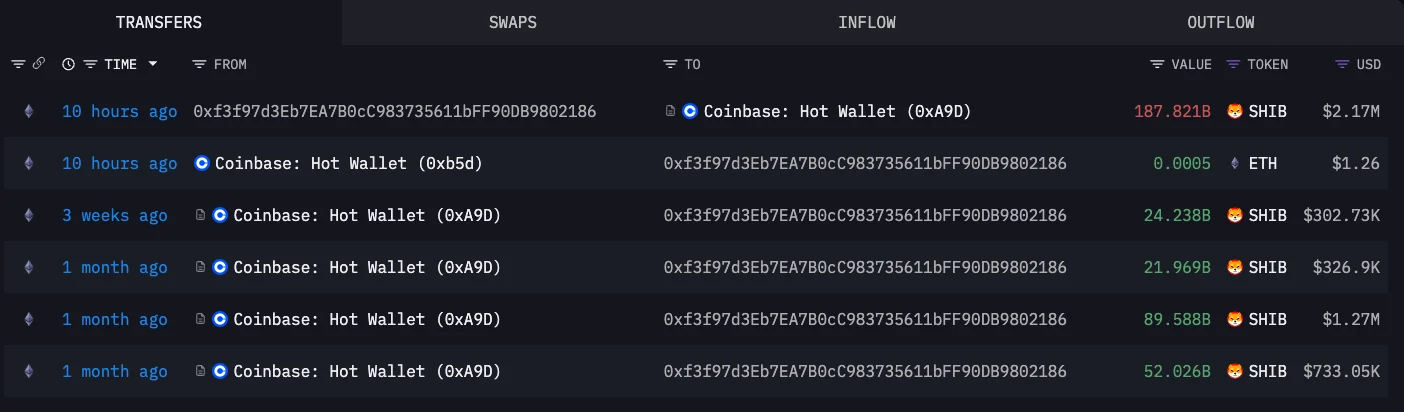Open the leftmost filter icon in the header
Image resolution: width=1404 pixels, height=412 pixels.
coord(18,64)
